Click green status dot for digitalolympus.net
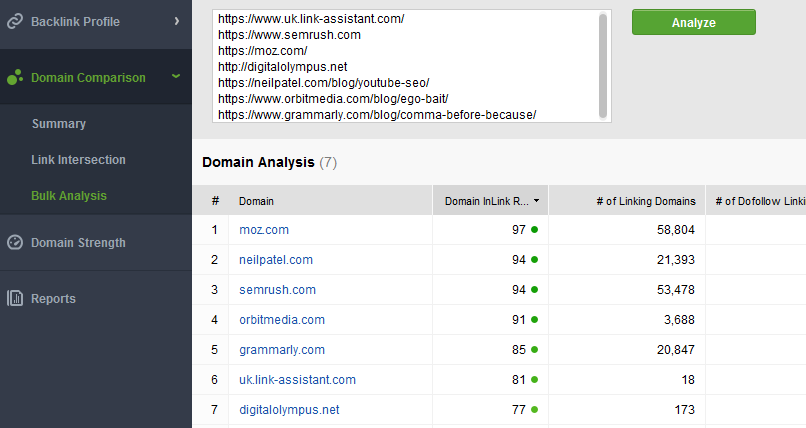Image resolution: width=806 pixels, height=428 pixels. [x=535, y=410]
